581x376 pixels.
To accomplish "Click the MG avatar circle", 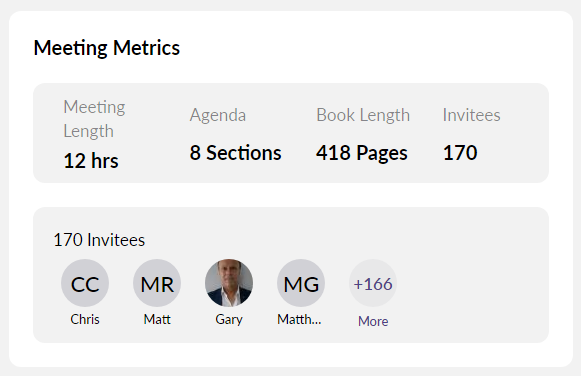I will point(301,283).
